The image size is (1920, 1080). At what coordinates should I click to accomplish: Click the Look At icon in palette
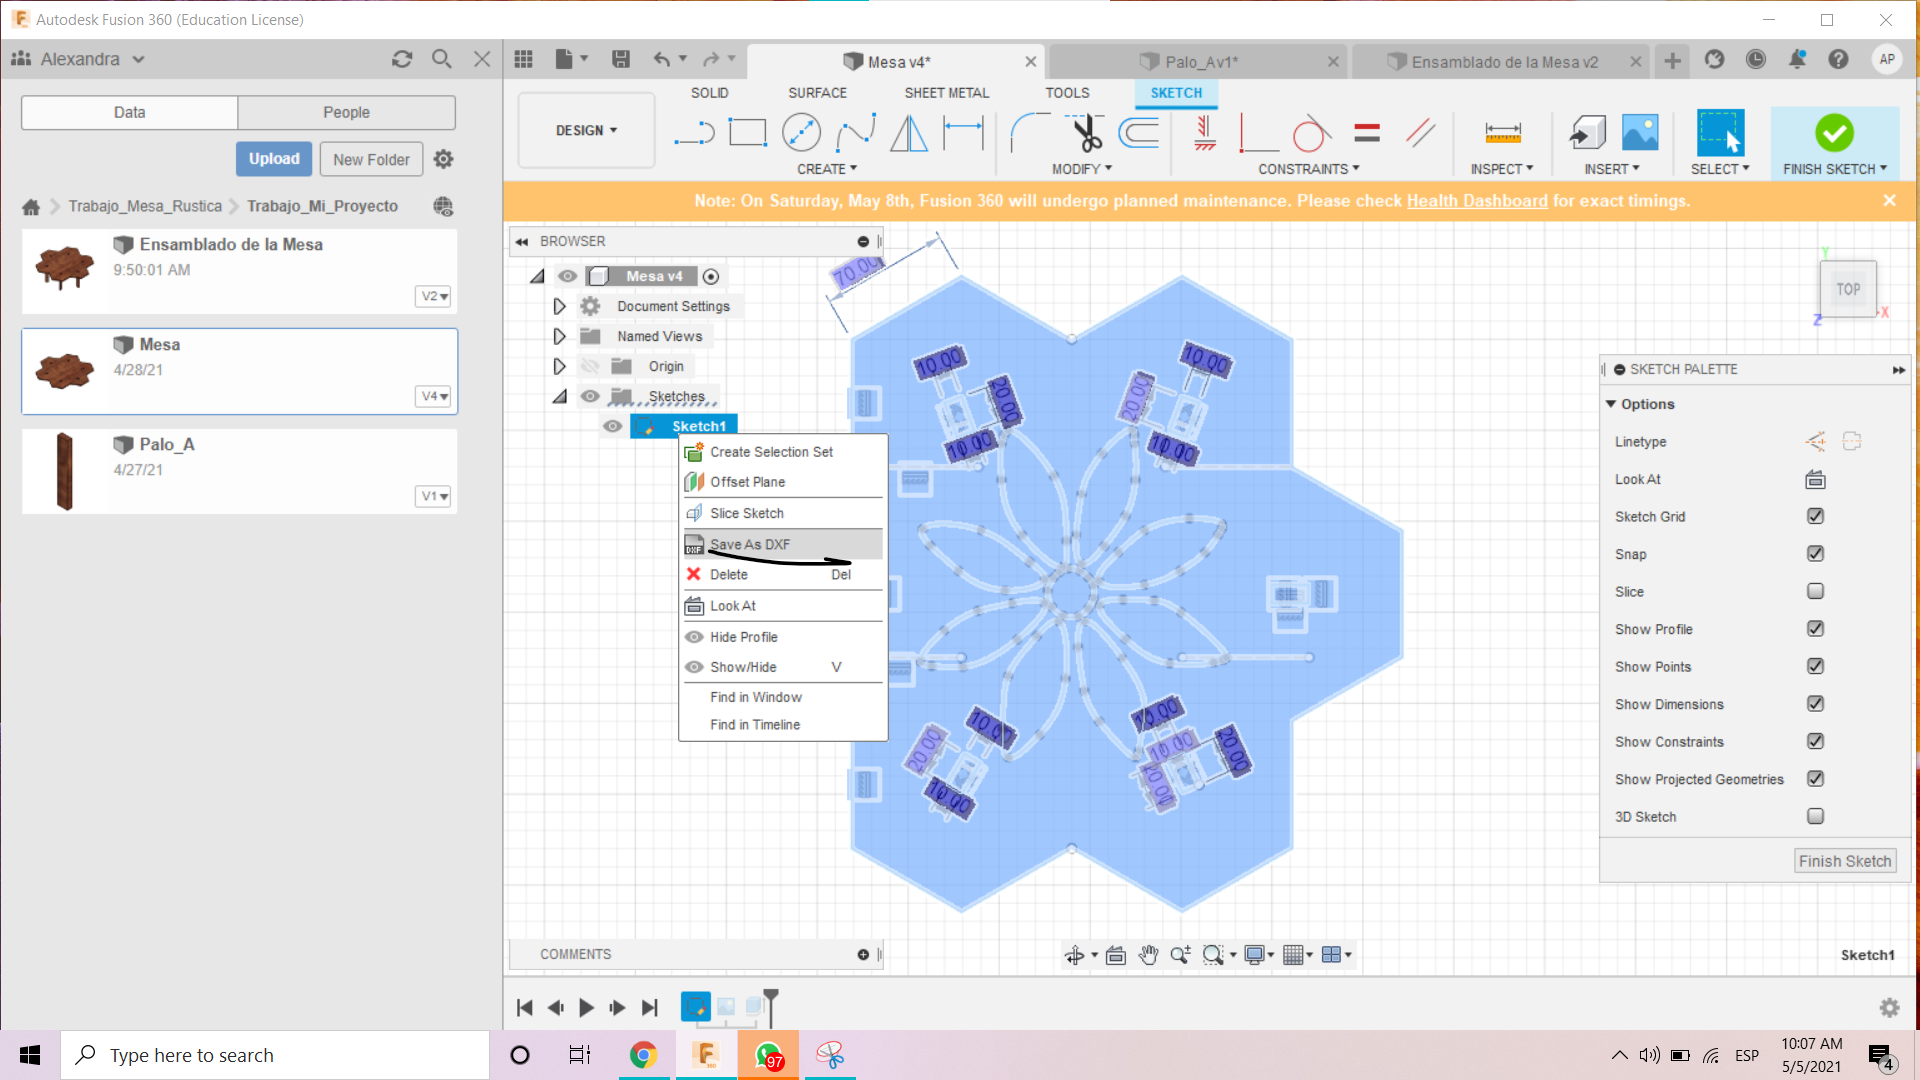coord(1815,480)
